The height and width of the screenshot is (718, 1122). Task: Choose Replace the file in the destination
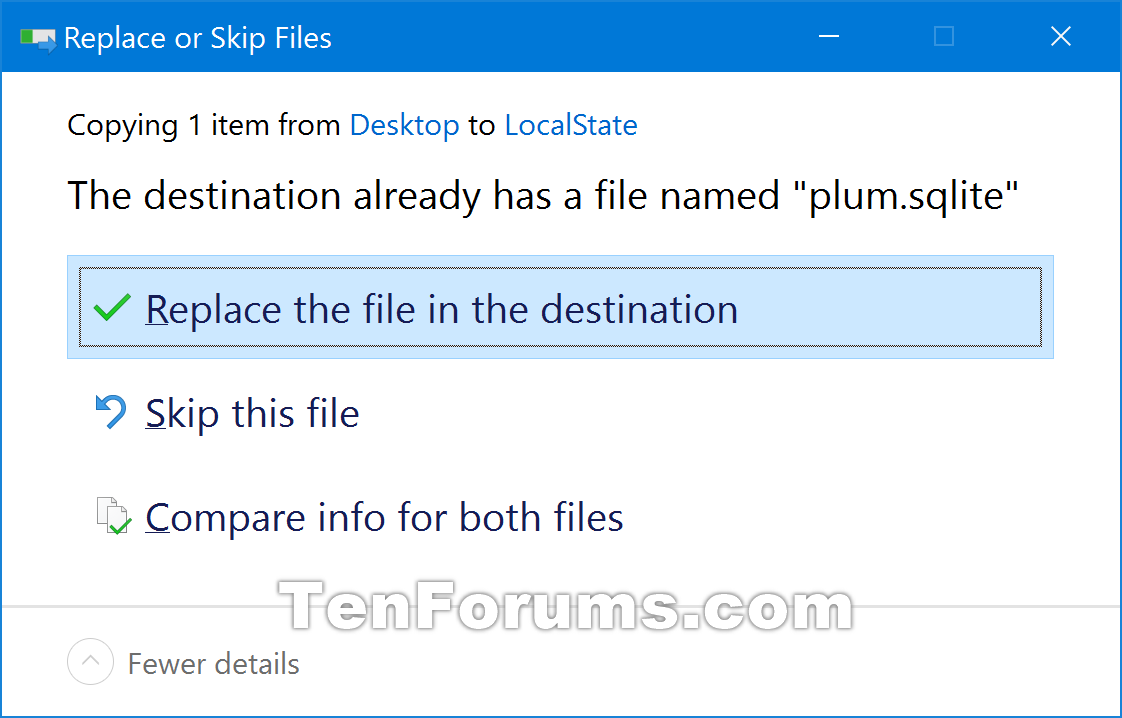click(560, 307)
